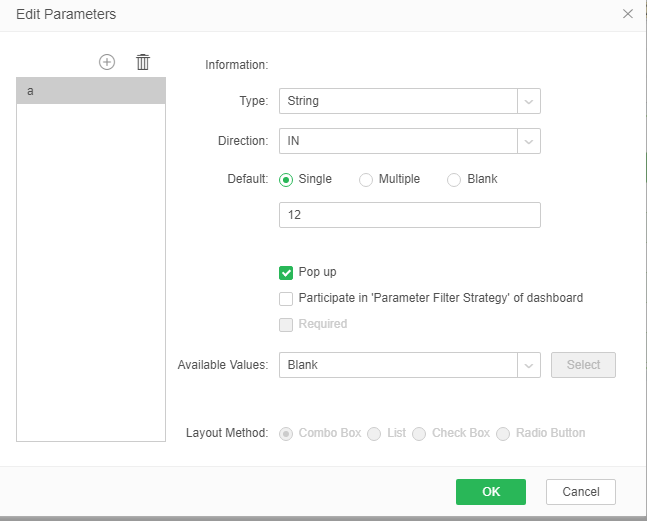Image resolution: width=647 pixels, height=521 pixels.
Task: Click the Layout Method label
Action: 227,433
